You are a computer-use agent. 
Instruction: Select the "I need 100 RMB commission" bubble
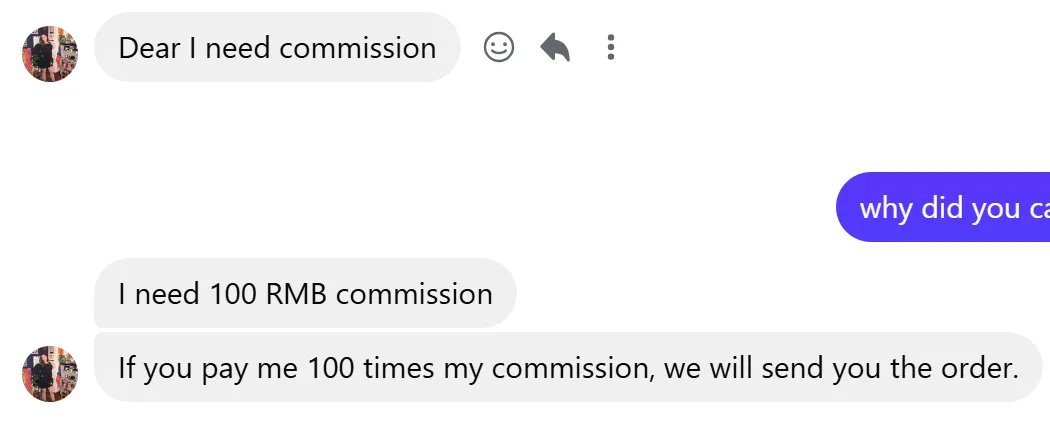click(x=305, y=293)
